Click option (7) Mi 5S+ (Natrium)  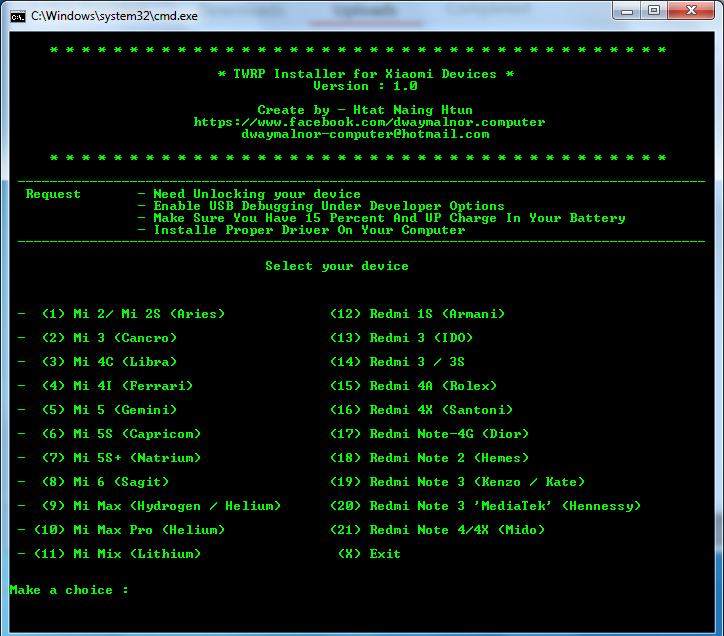pos(121,458)
